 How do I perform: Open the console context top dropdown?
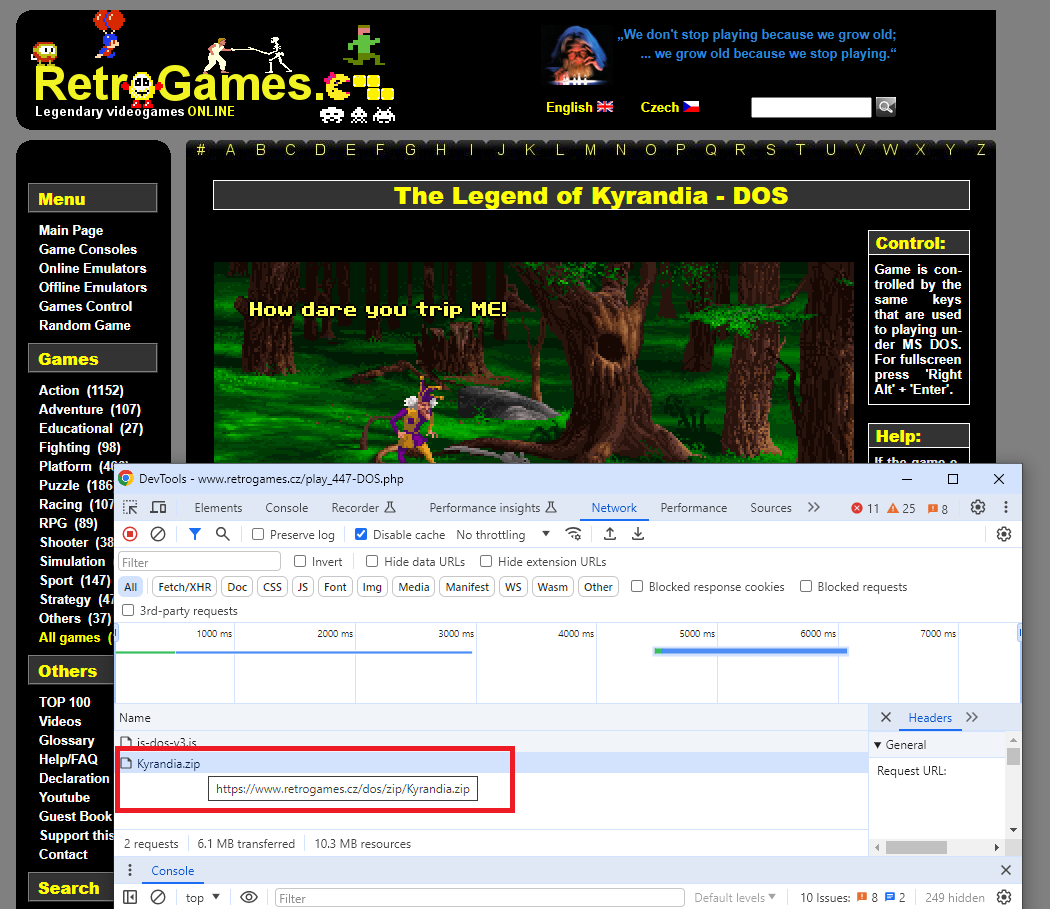(203, 898)
